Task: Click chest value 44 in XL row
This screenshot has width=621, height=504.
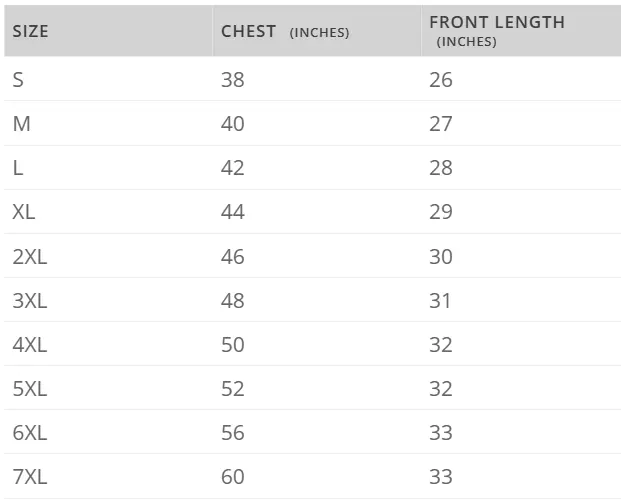Action: 233,212
